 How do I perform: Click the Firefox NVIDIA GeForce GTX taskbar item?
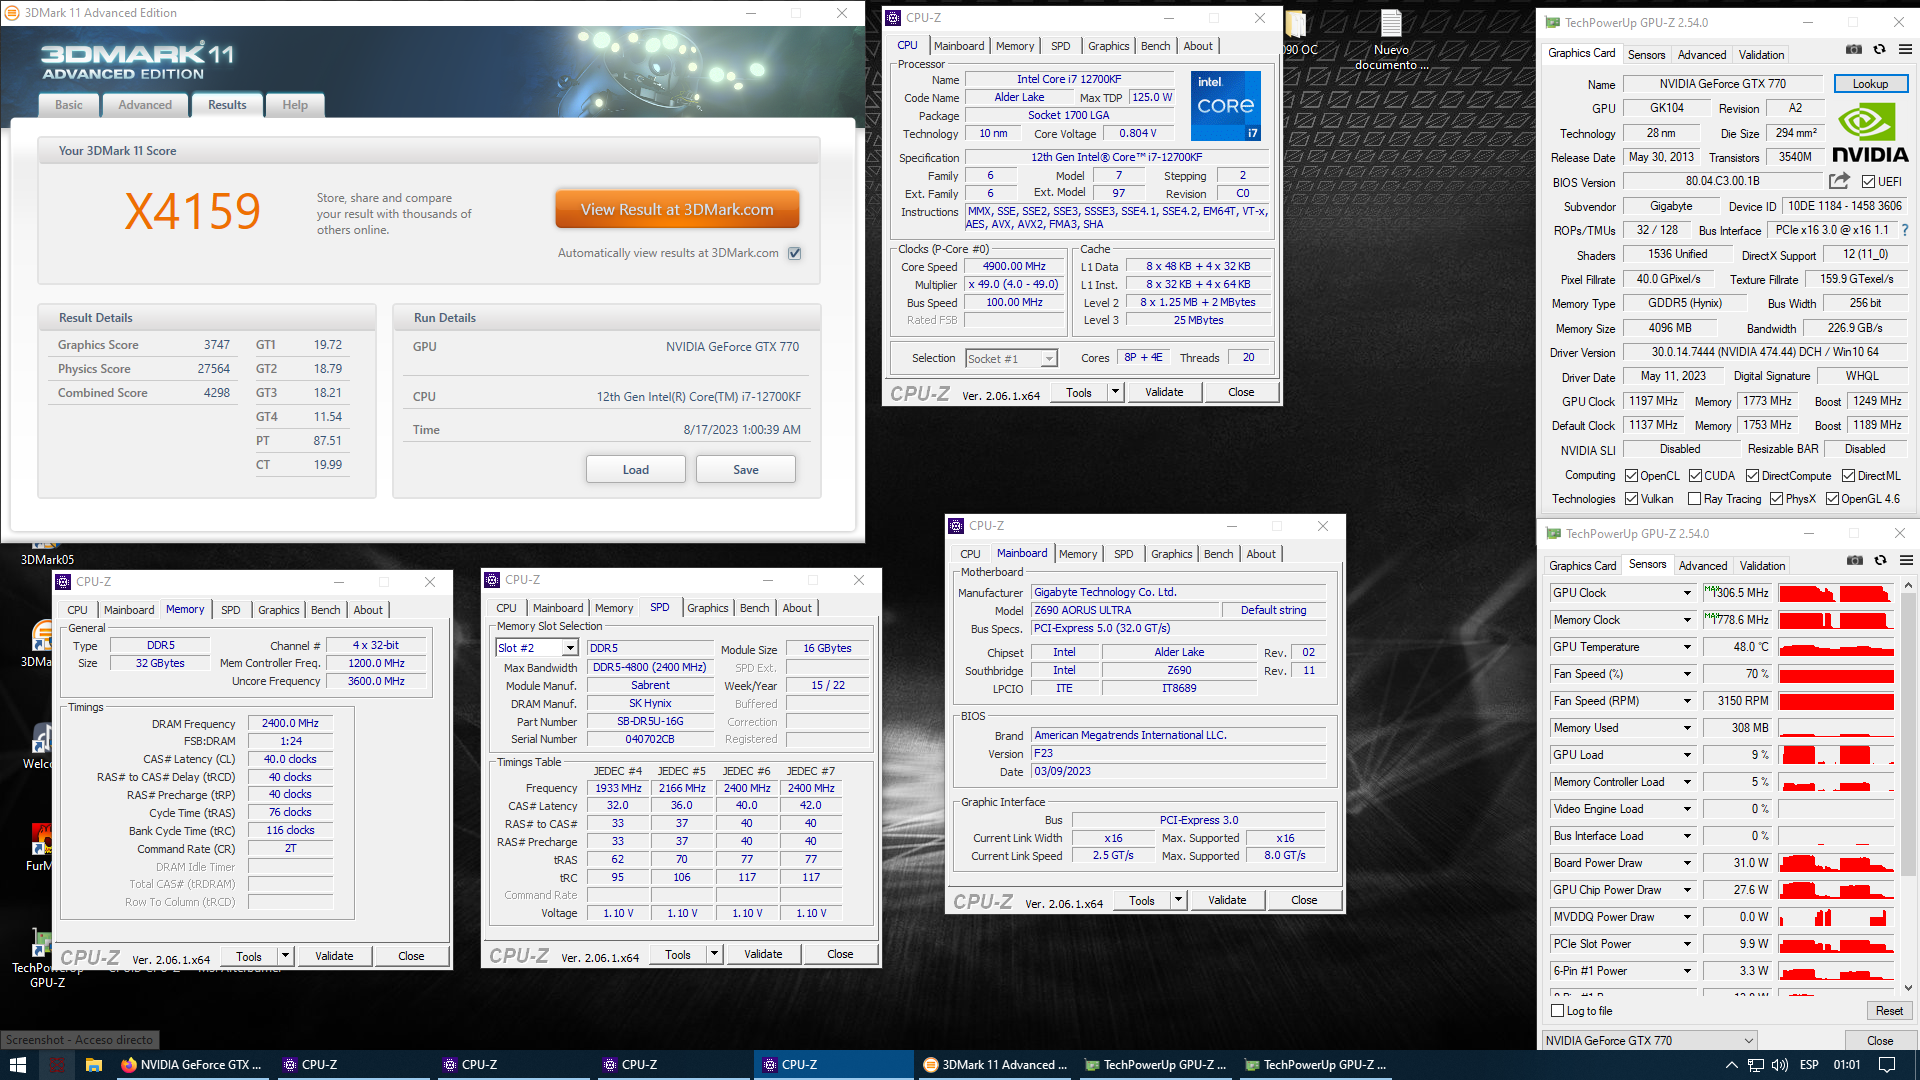(x=192, y=1065)
